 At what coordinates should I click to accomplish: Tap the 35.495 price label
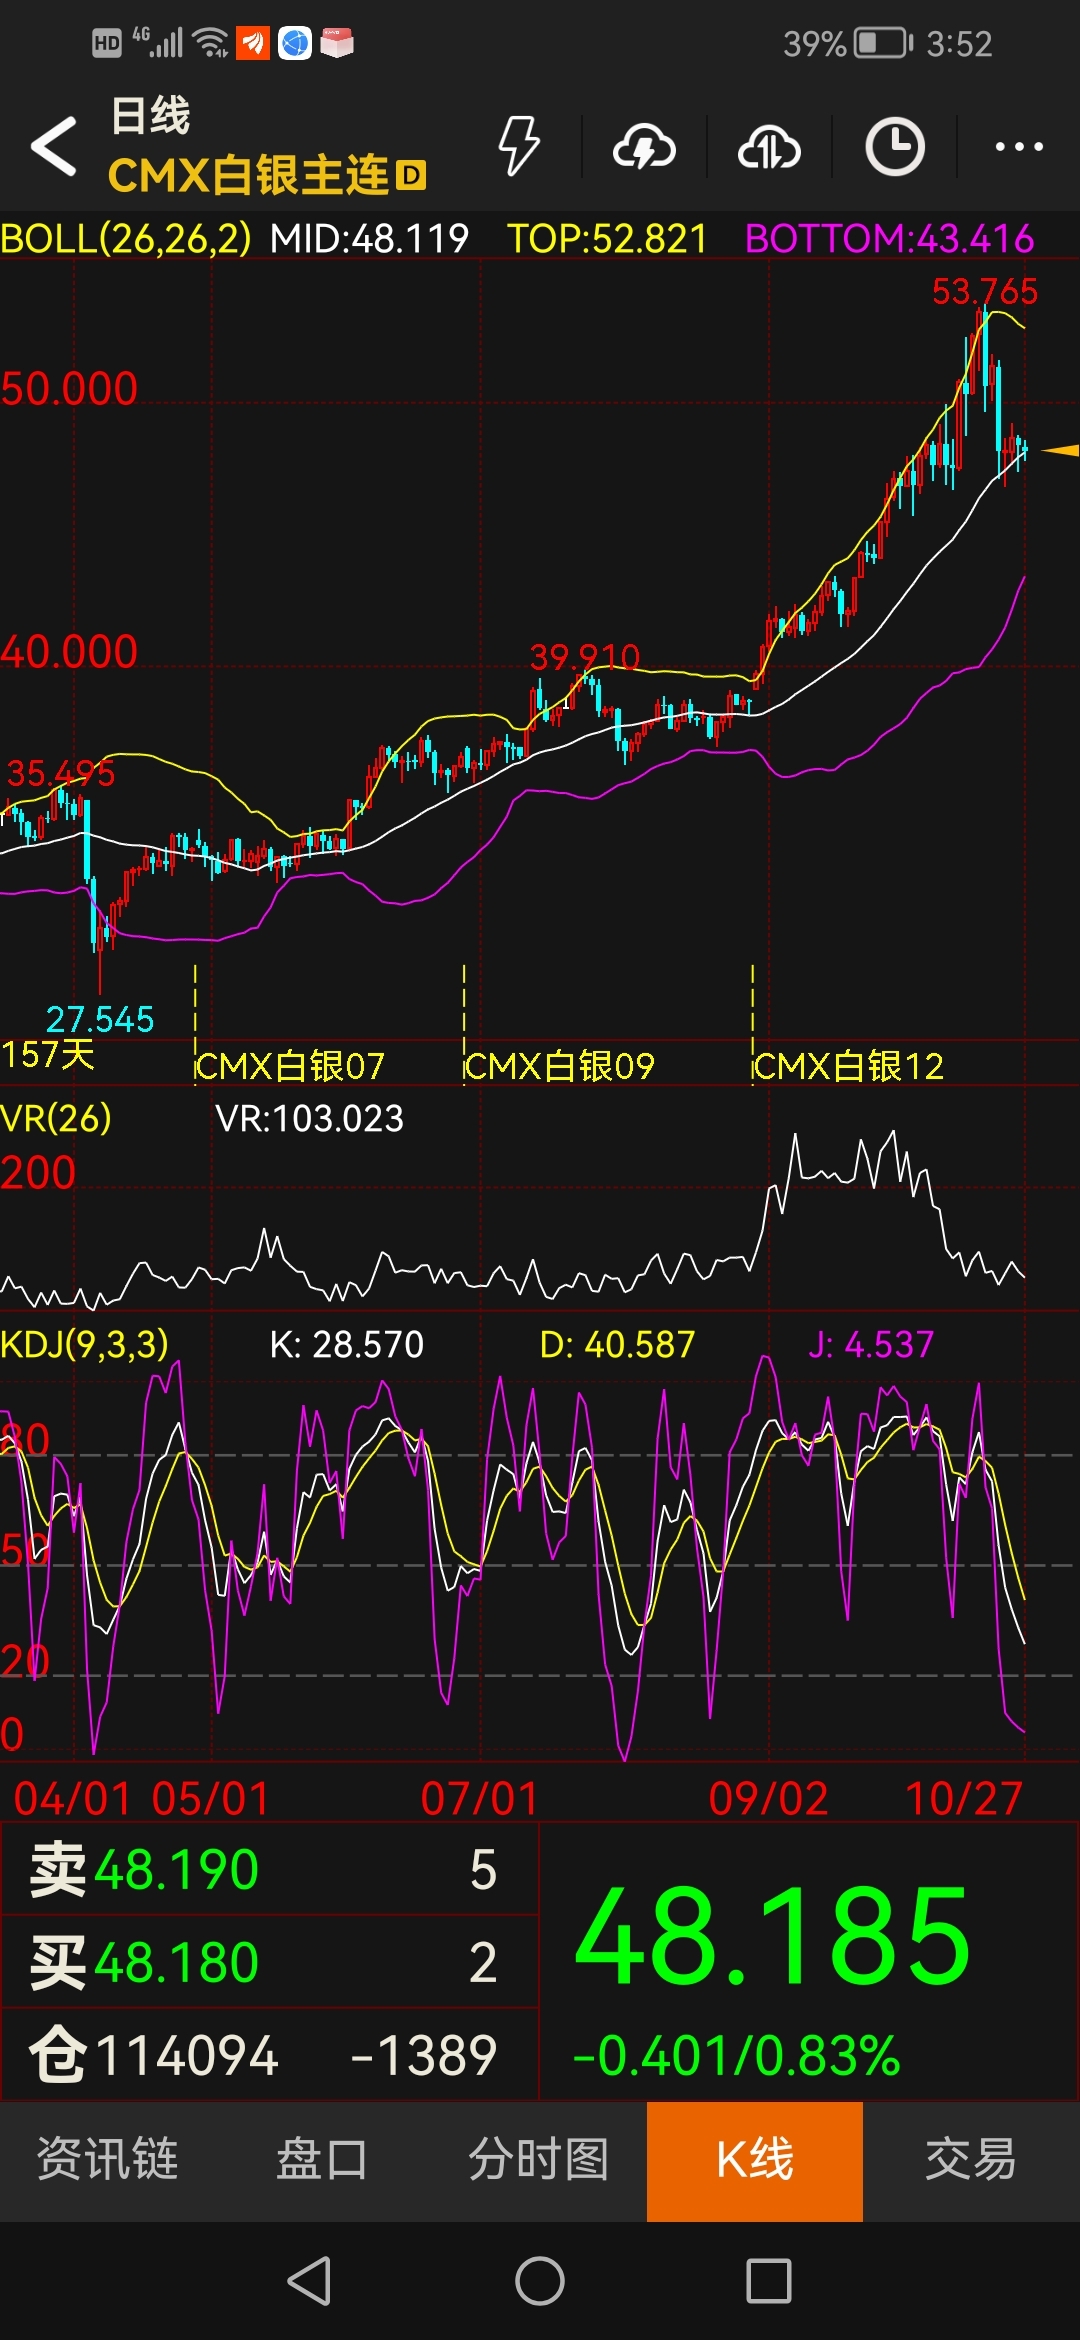click(x=60, y=773)
